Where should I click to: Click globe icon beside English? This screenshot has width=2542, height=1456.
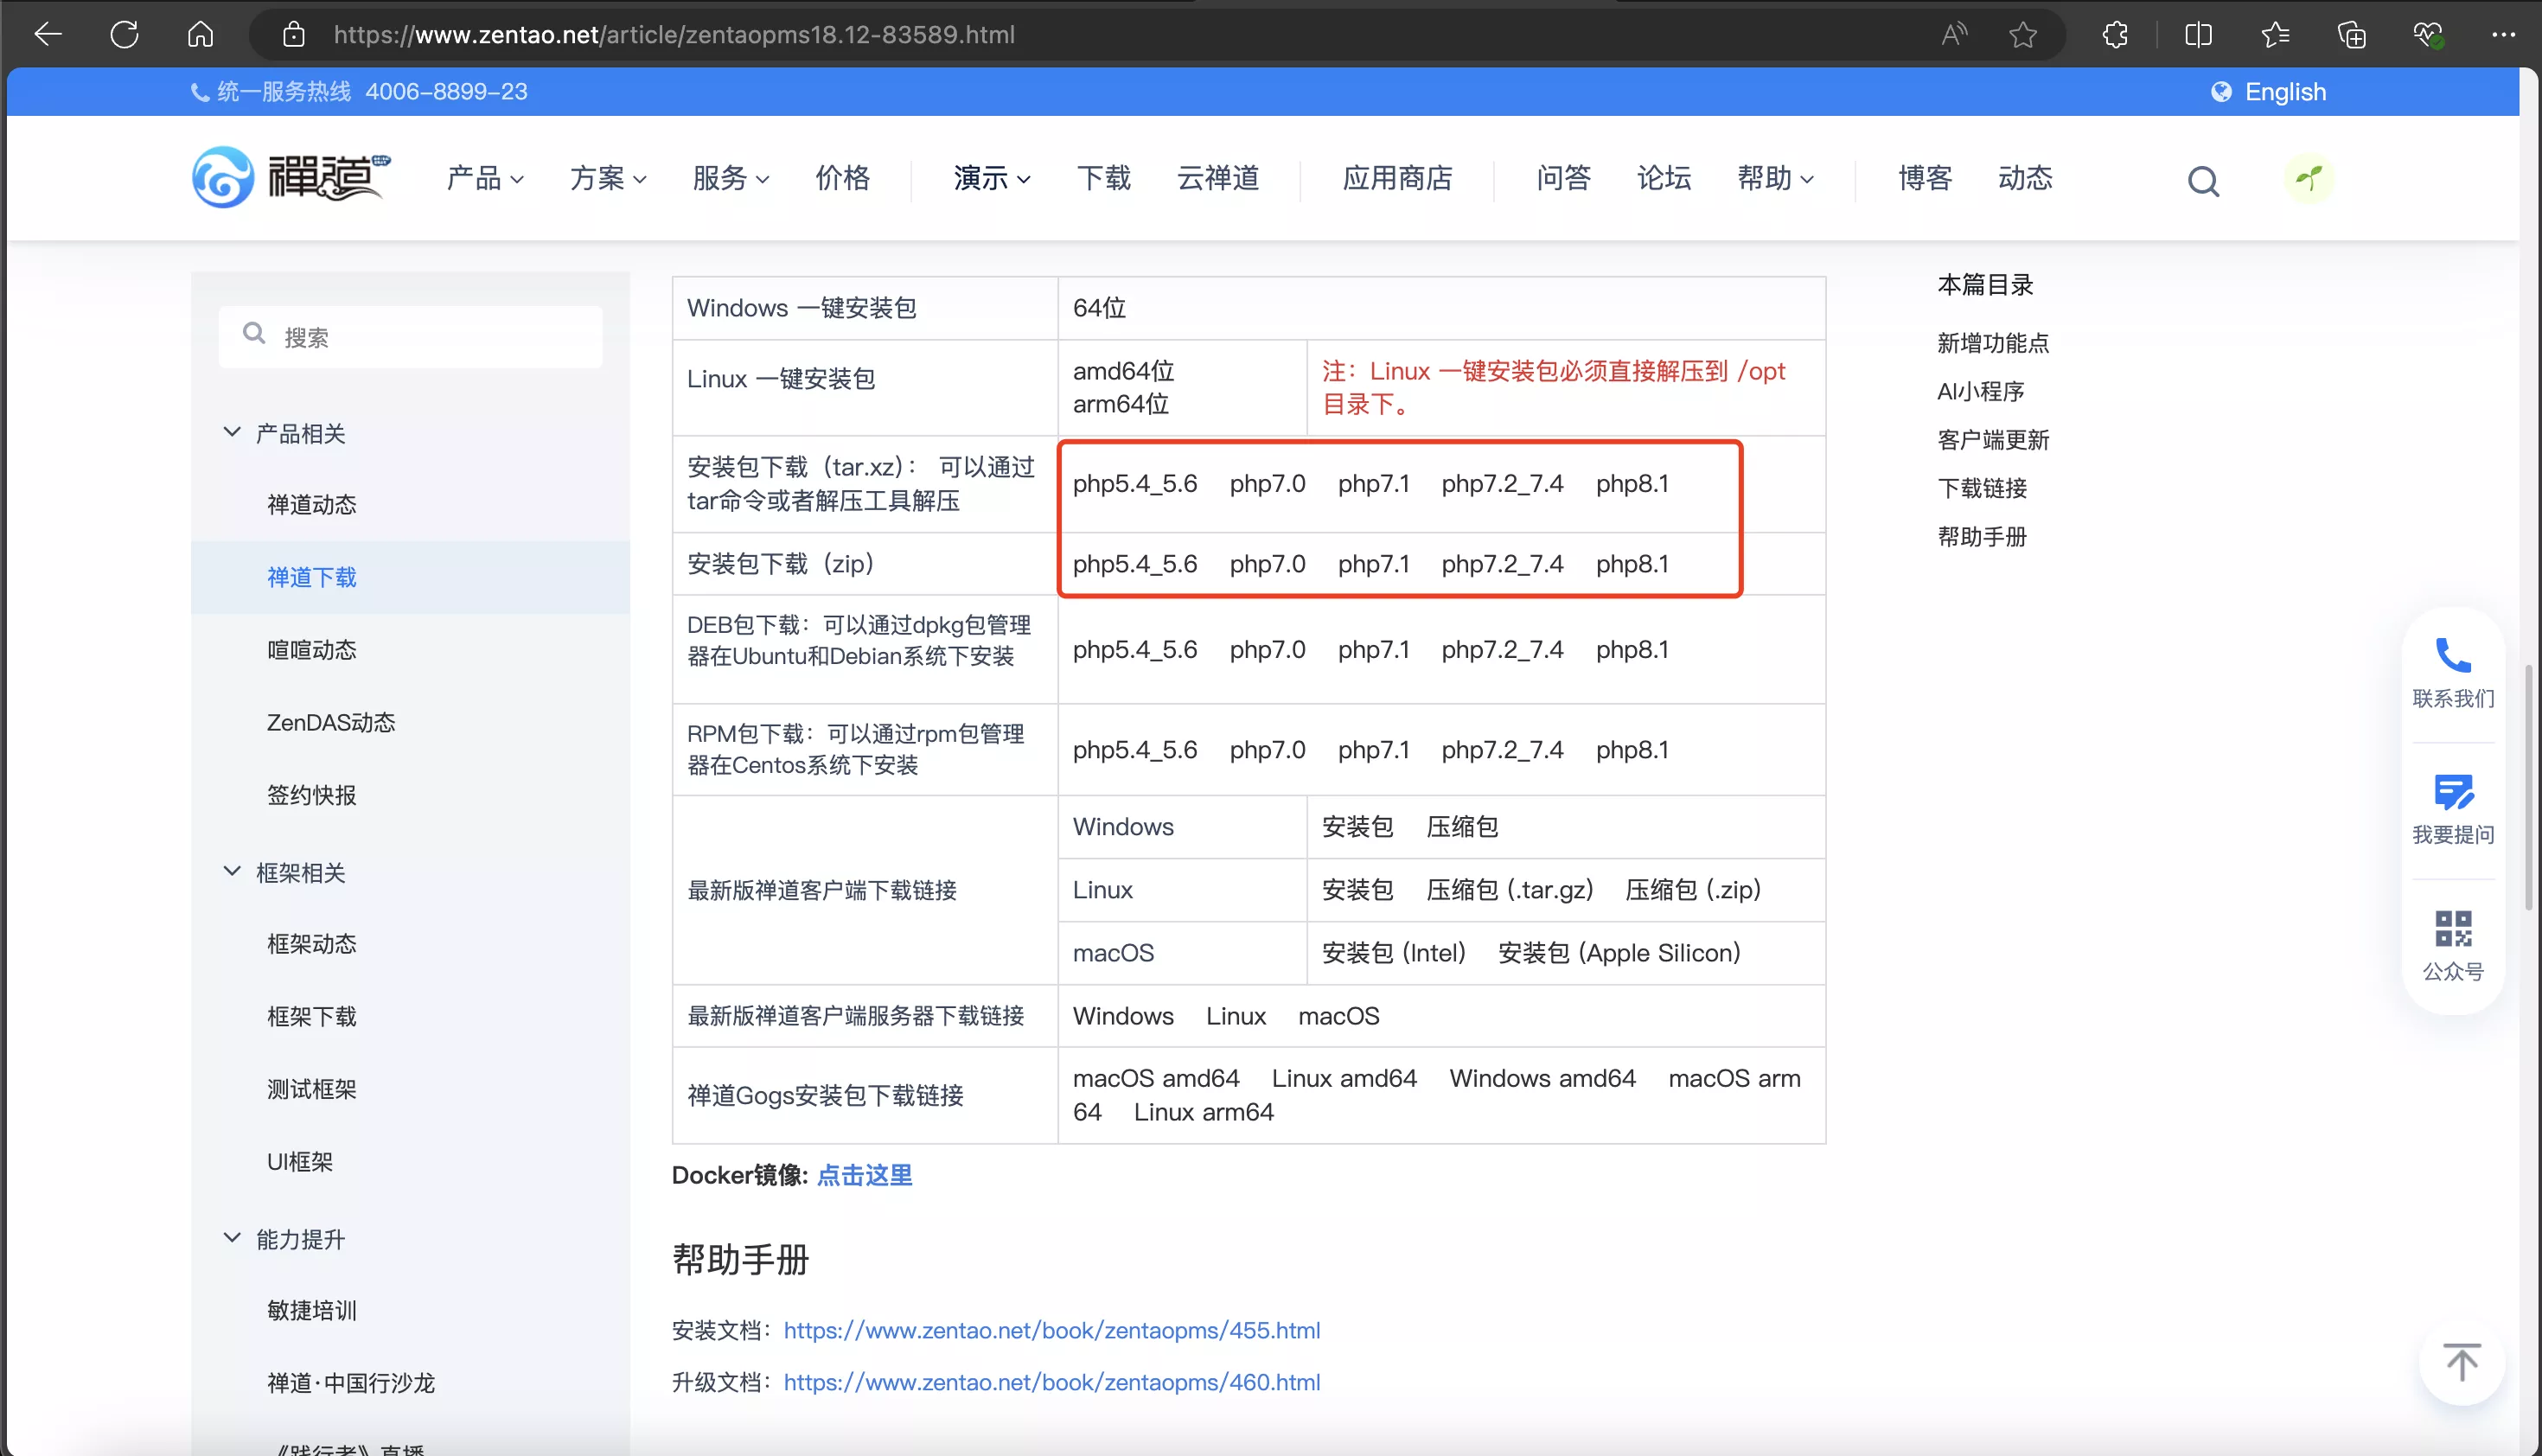pos(2221,92)
